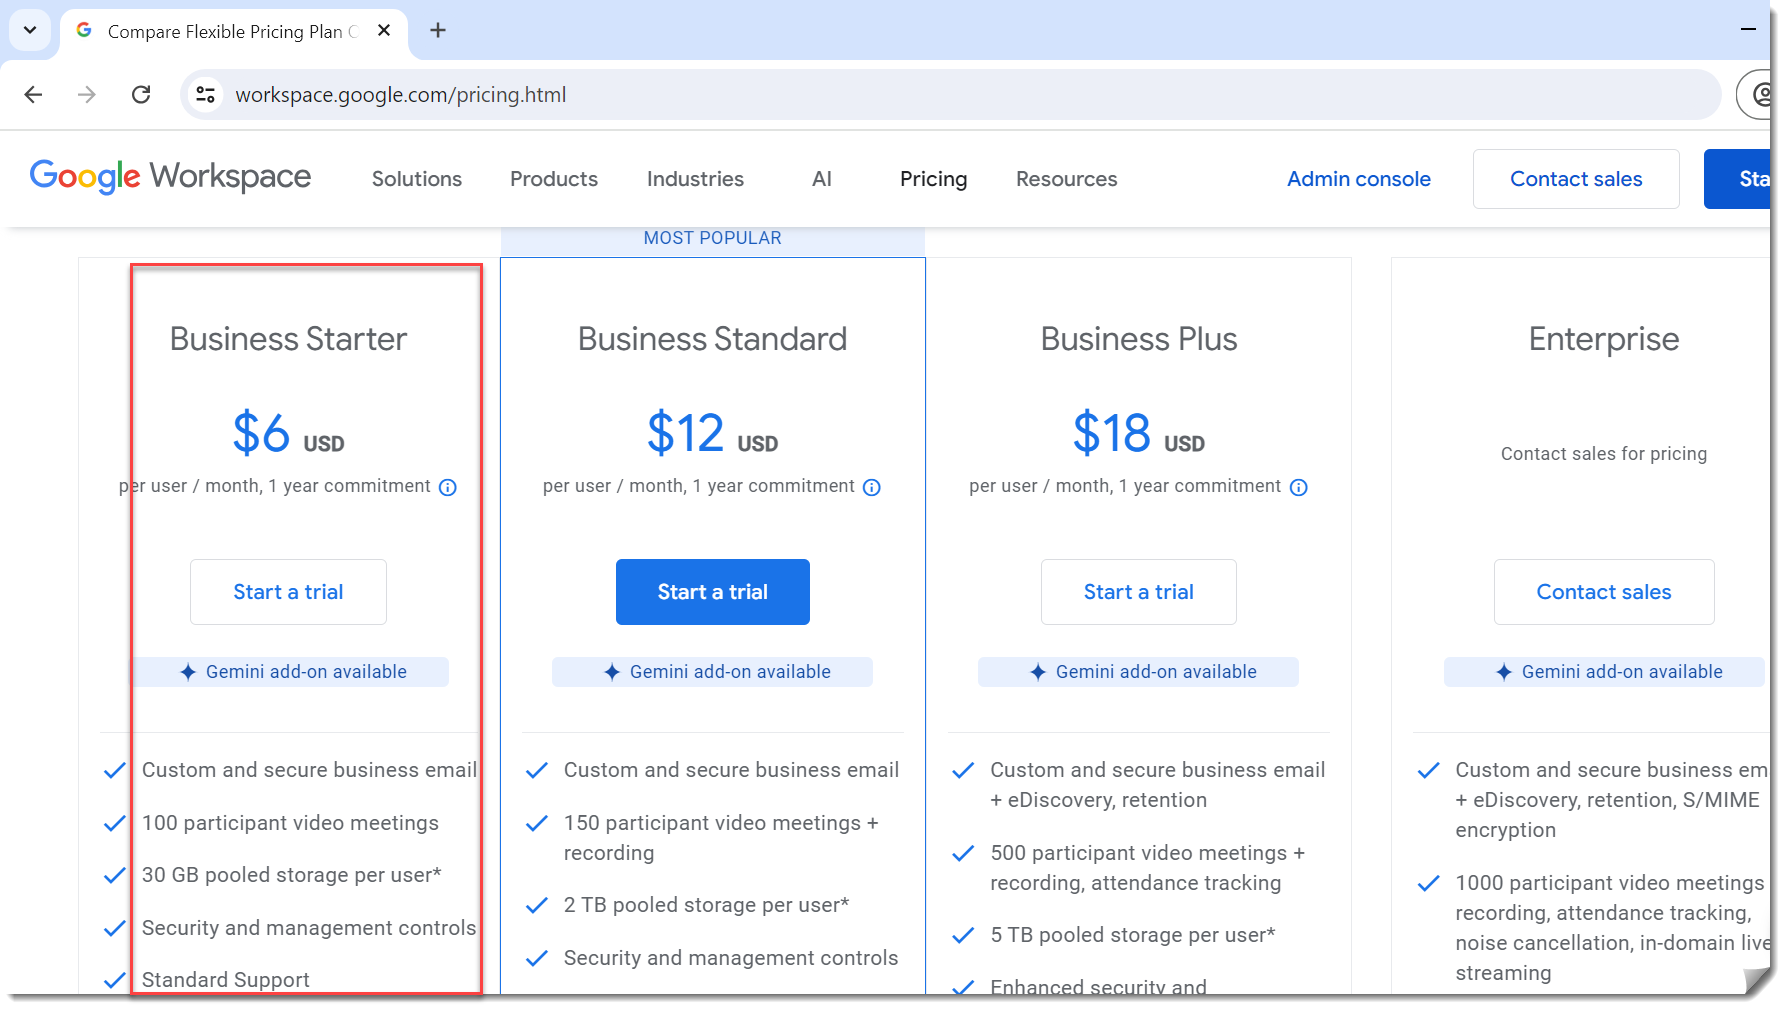Close the Compare Flexible Pricing tab
This screenshot has width=1785, height=1009.
(384, 31)
